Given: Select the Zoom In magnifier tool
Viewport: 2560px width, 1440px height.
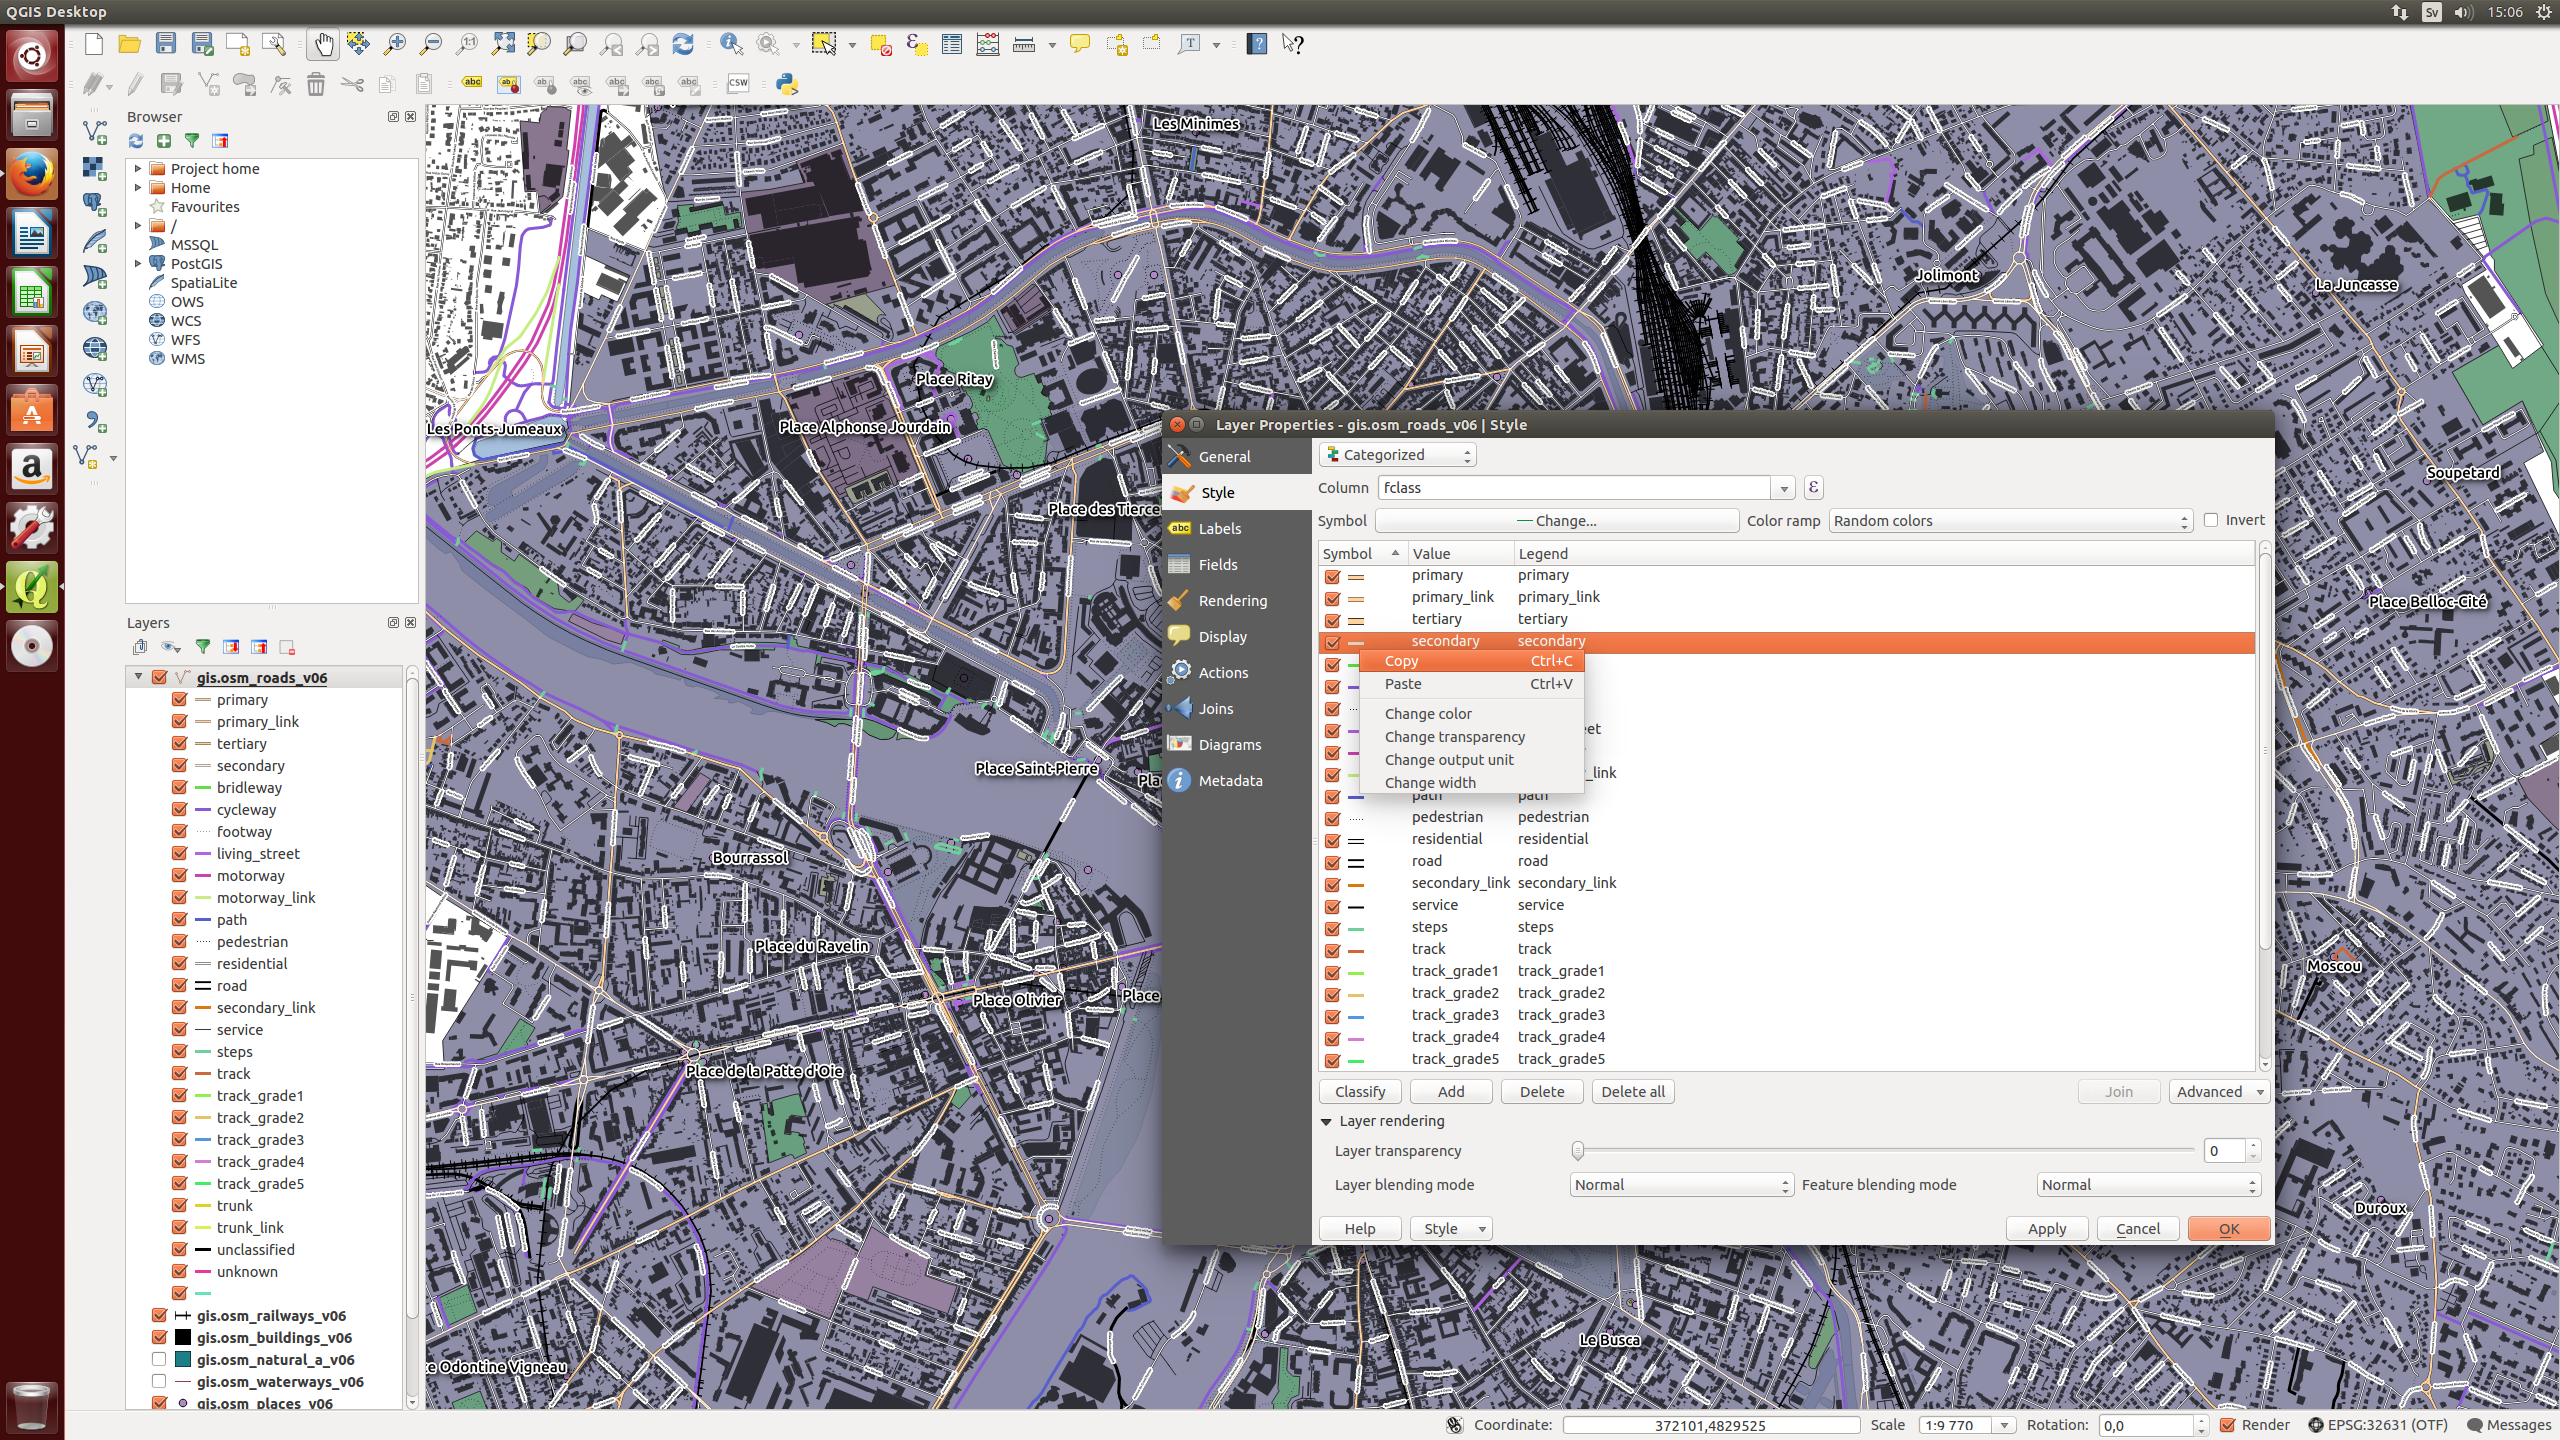Looking at the screenshot, I should [395, 44].
